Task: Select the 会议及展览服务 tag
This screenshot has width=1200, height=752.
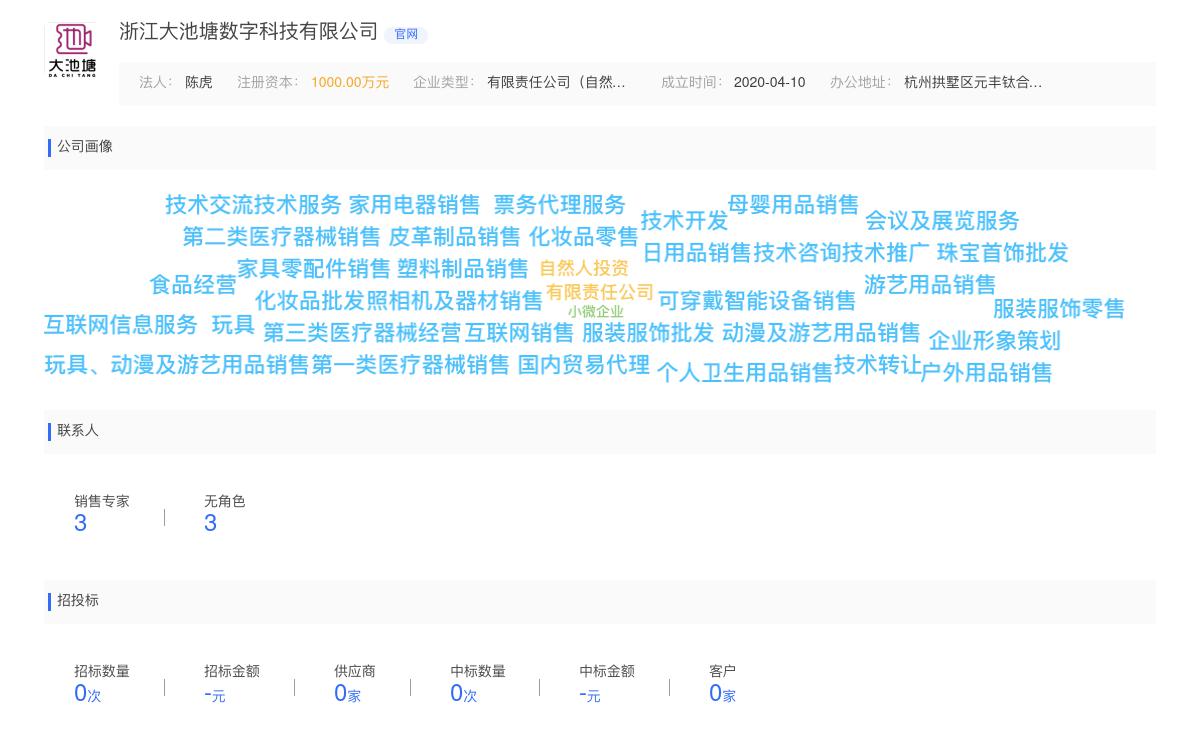Action: 942,221
